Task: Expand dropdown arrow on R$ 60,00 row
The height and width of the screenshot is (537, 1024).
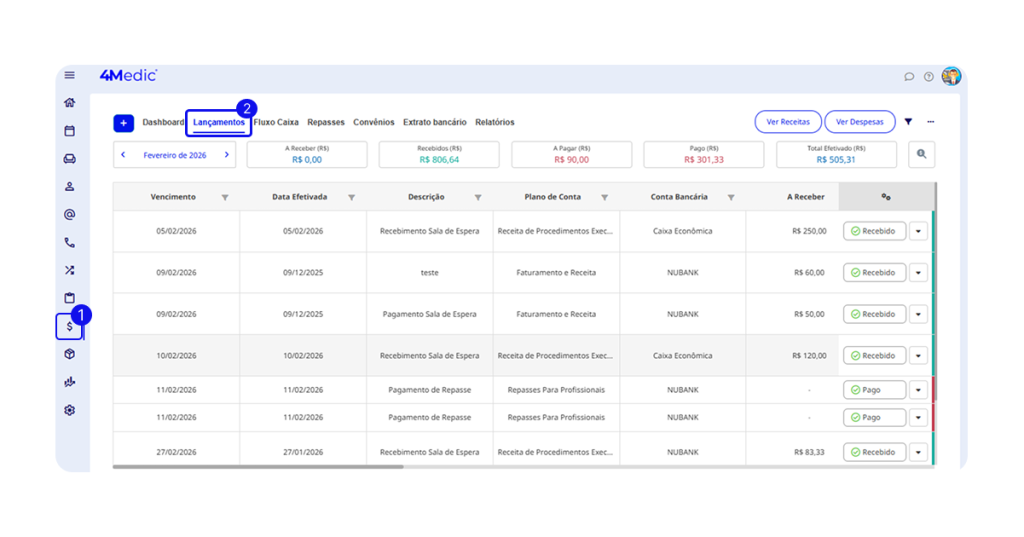Action: (918, 273)
